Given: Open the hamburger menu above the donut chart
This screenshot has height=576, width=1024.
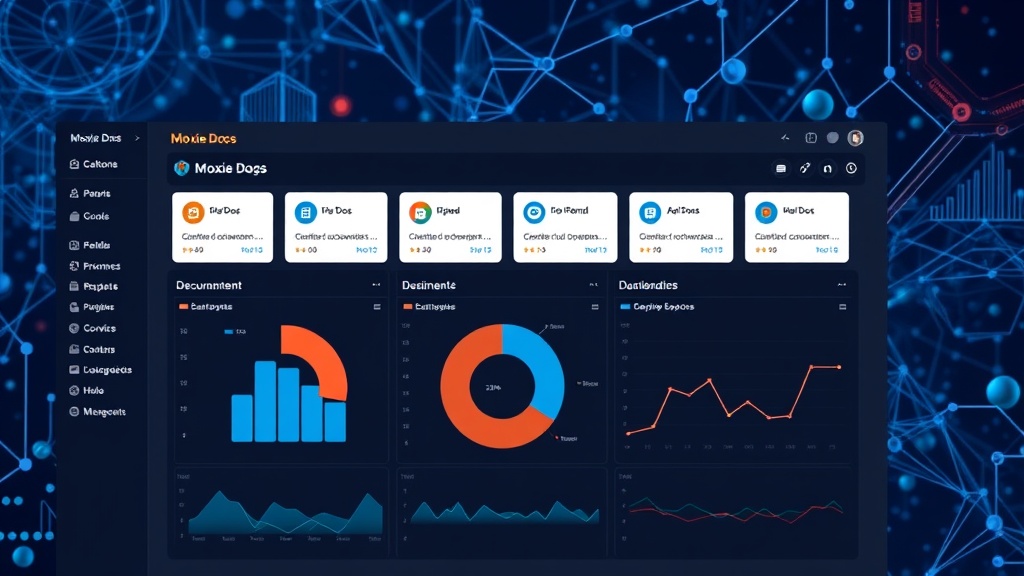Looking at the screenshot, I should click(595, 307).
